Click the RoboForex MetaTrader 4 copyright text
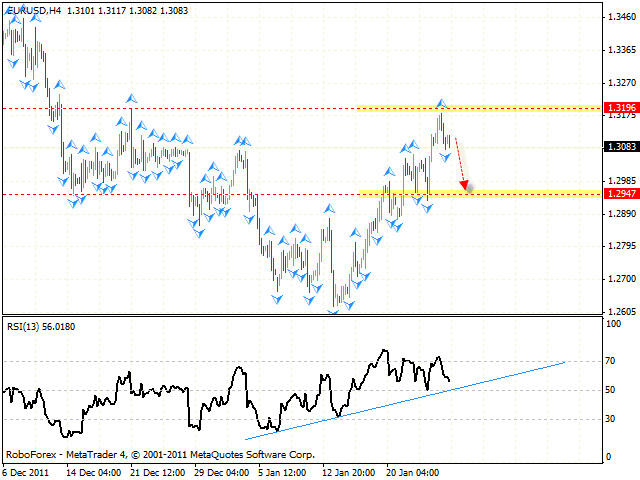 [x=160, y=454]
